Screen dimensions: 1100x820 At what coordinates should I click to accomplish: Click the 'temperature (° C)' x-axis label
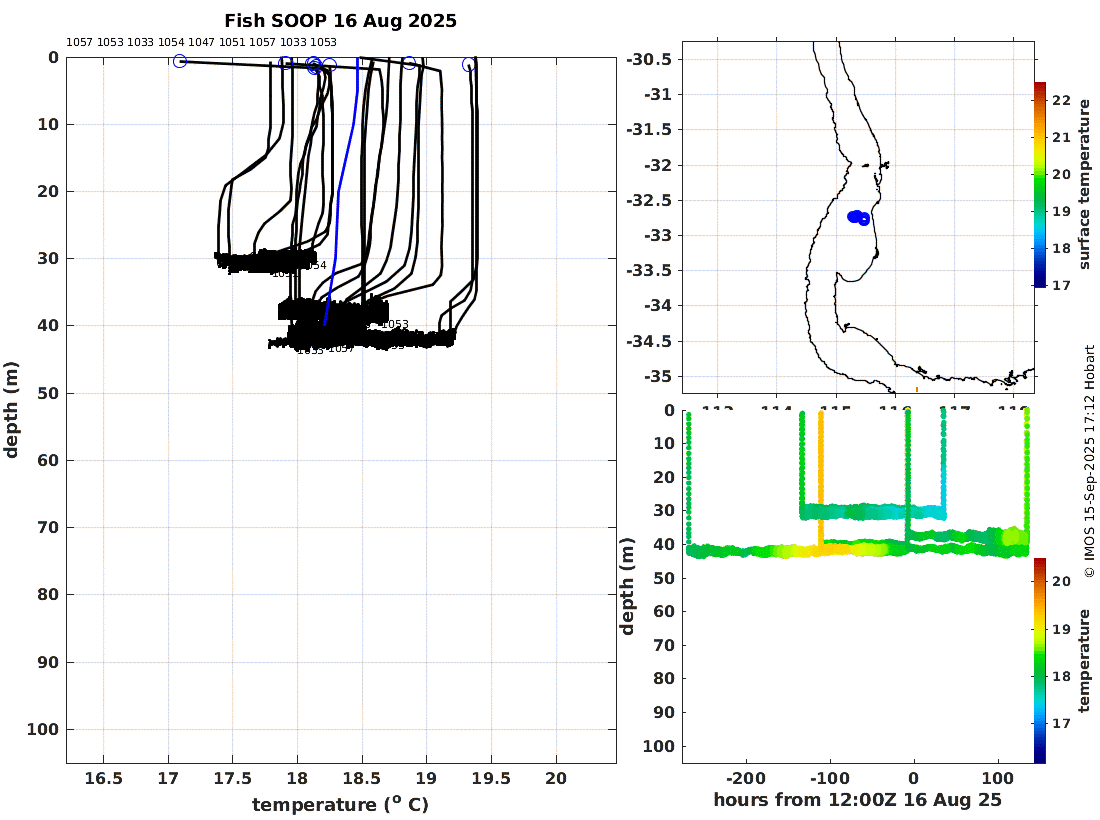click(340, 804)
